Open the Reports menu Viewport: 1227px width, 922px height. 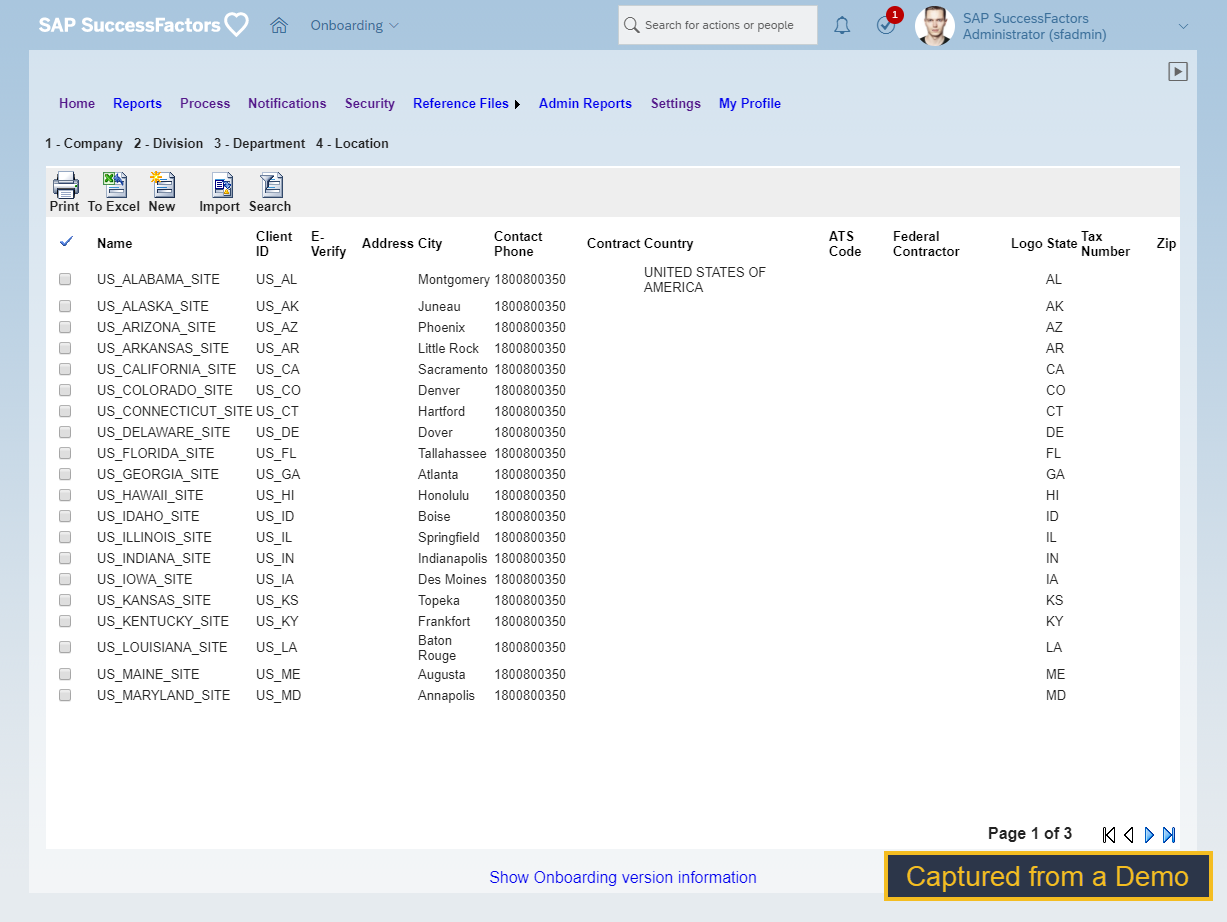click(x=137, y=103)
